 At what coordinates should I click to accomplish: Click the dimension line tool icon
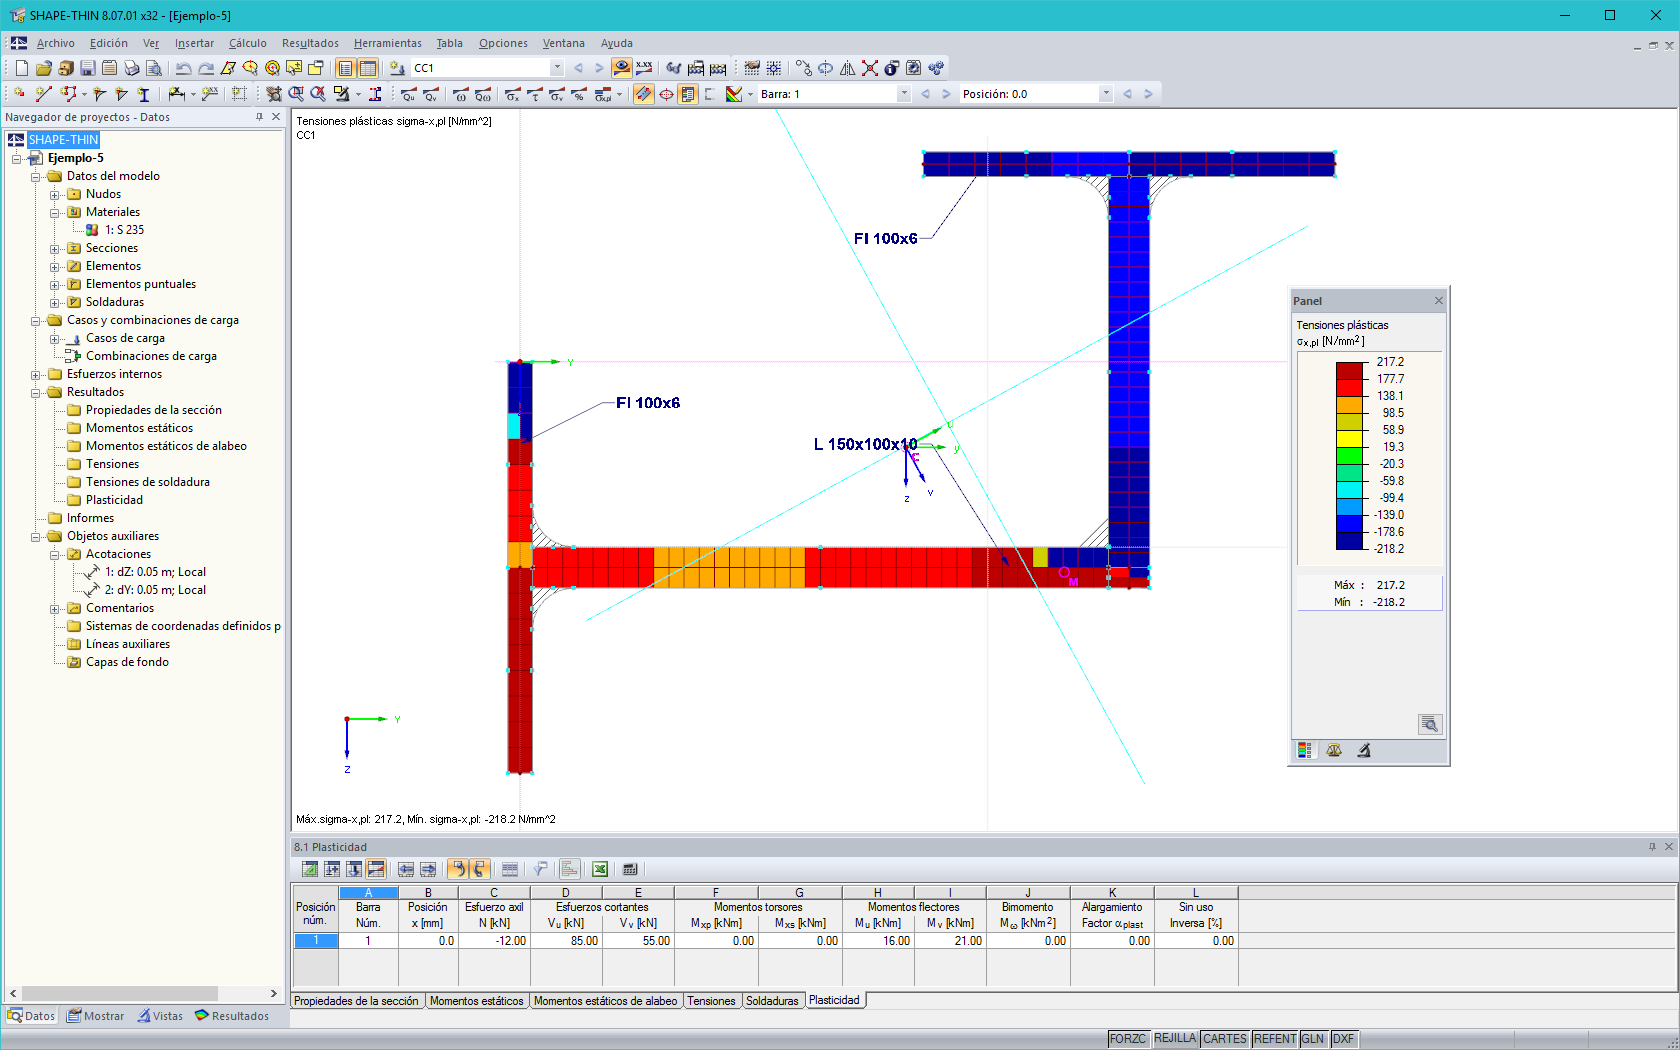click(177, 94)
